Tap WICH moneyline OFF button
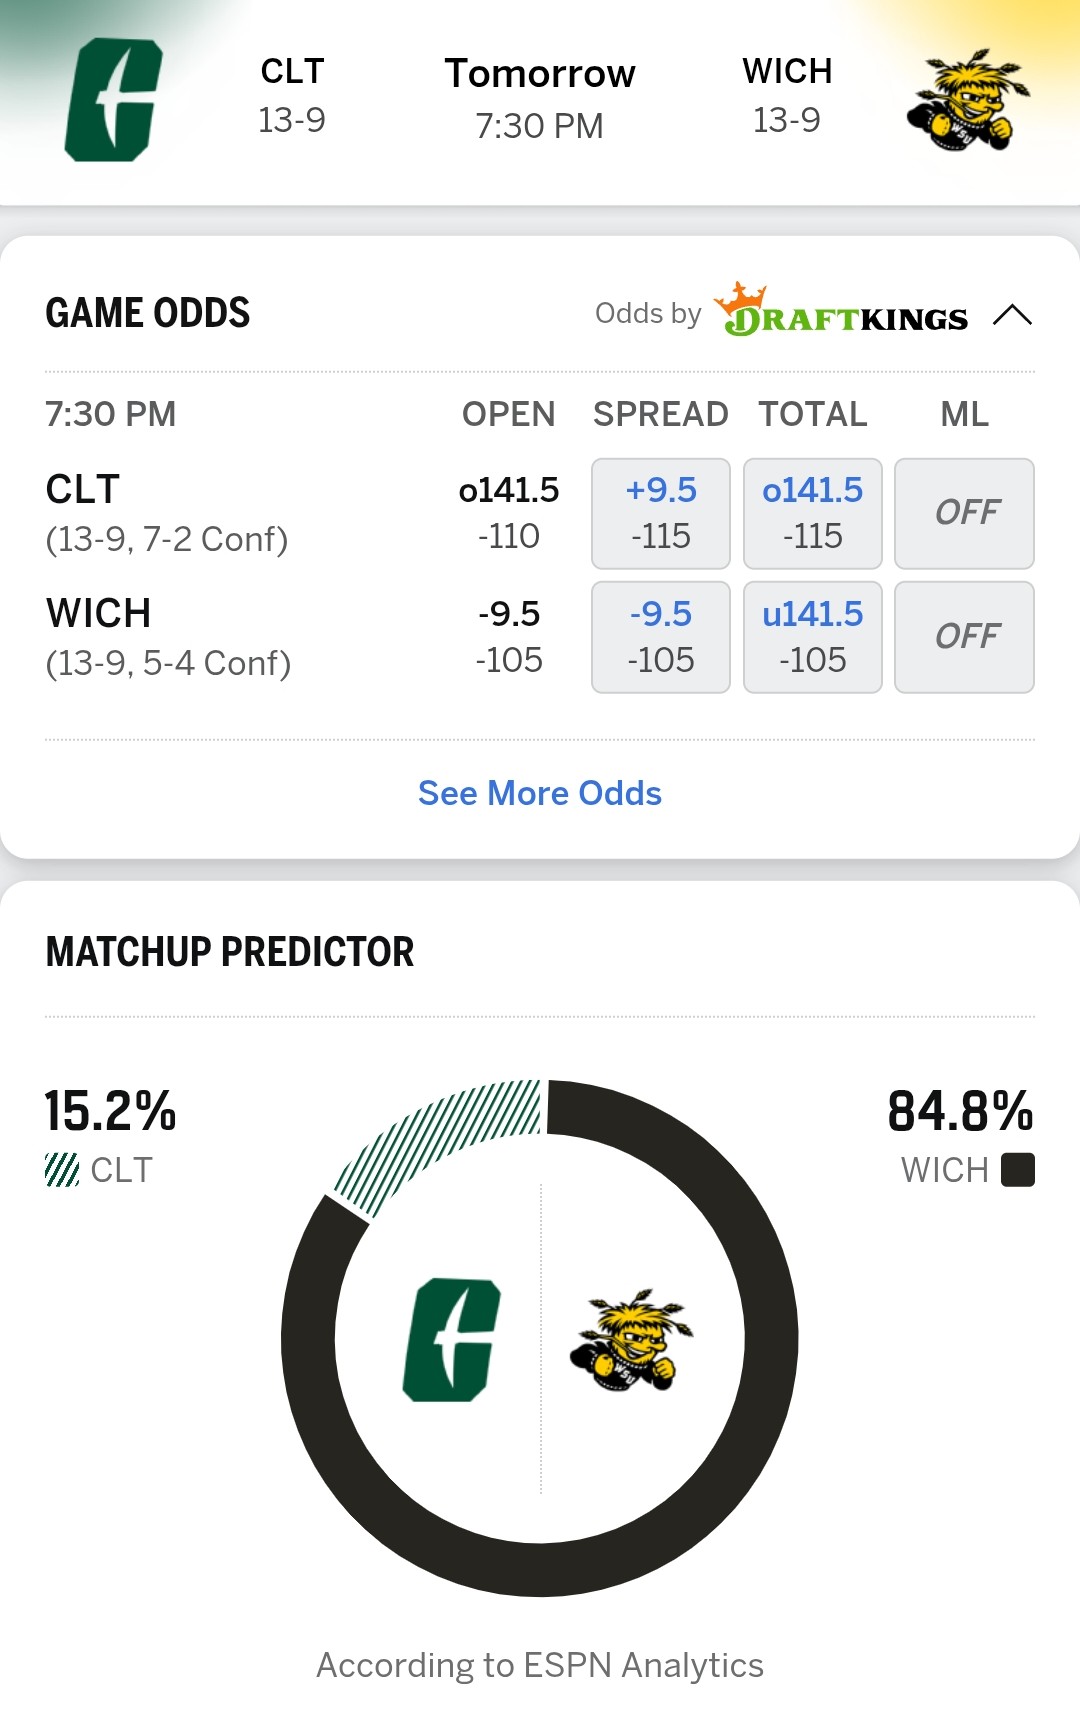This screenshot has width=1080, height=1722. point(964,637)
